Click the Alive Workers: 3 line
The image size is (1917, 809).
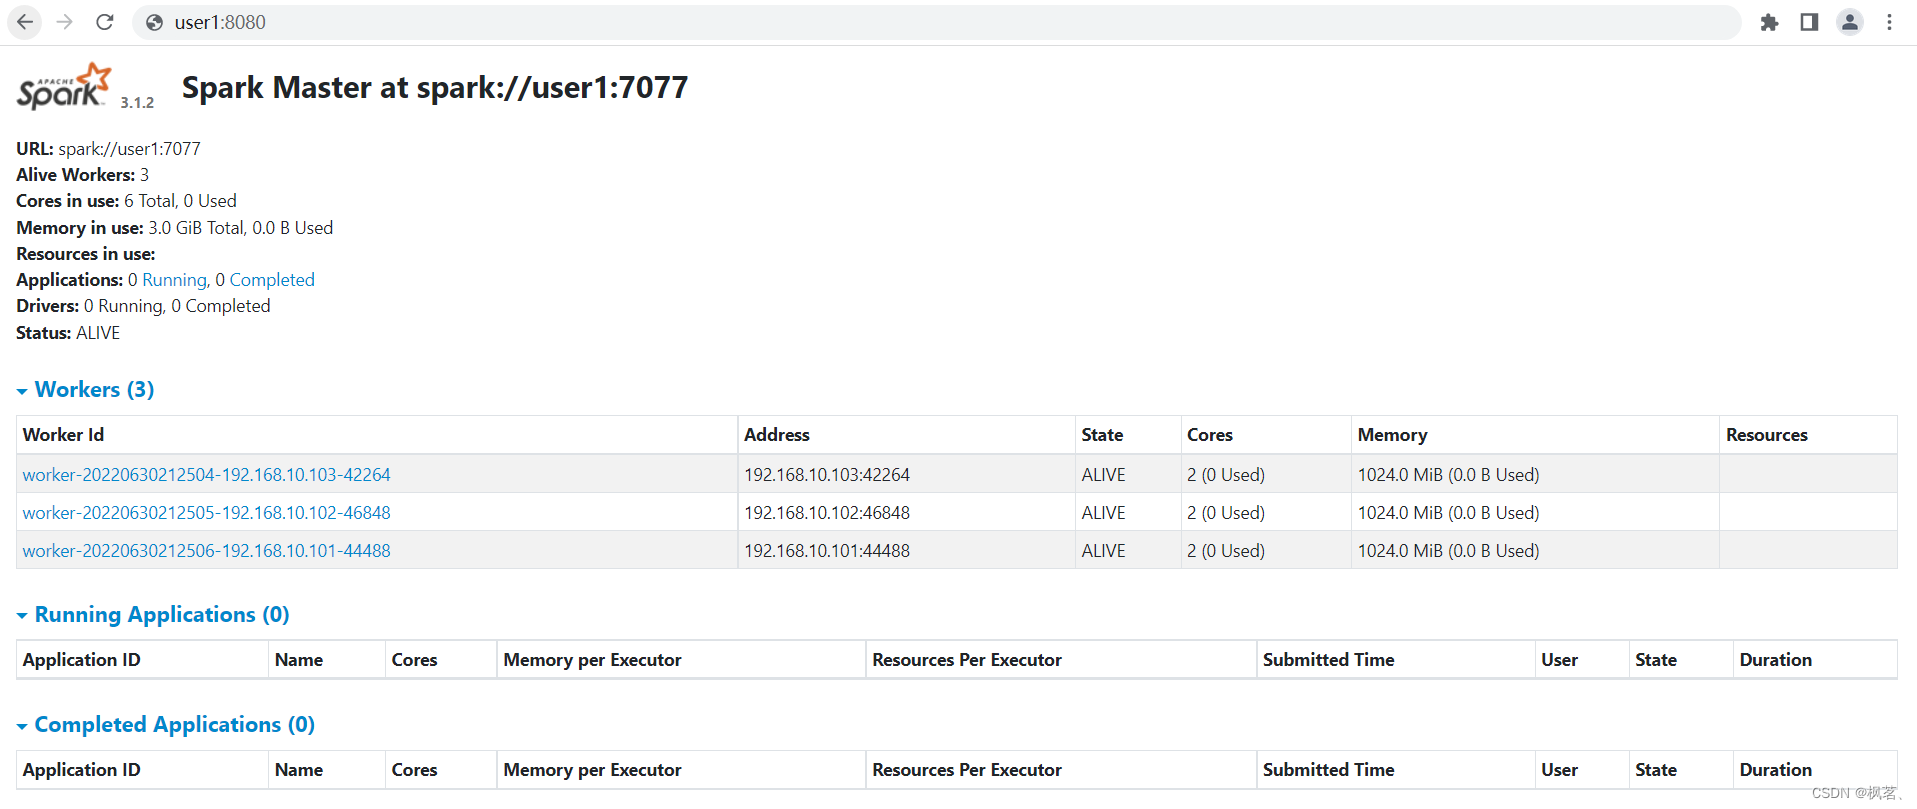(x=82, y=174)
